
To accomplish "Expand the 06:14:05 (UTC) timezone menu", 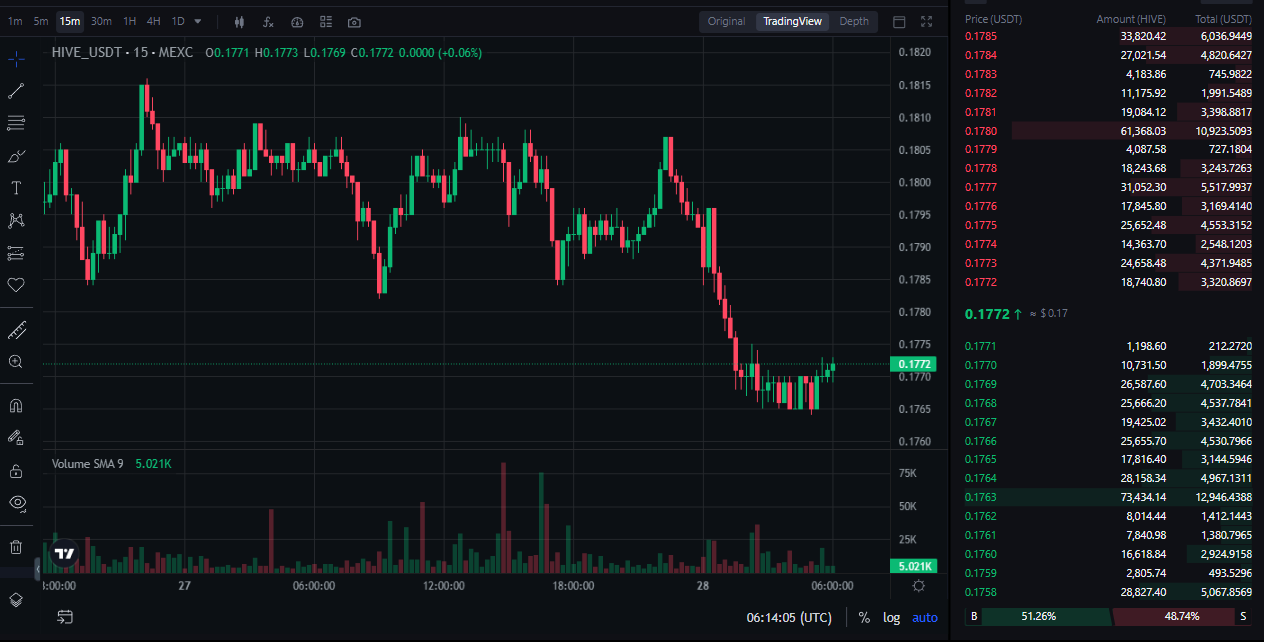I will (x=788, y=618).
